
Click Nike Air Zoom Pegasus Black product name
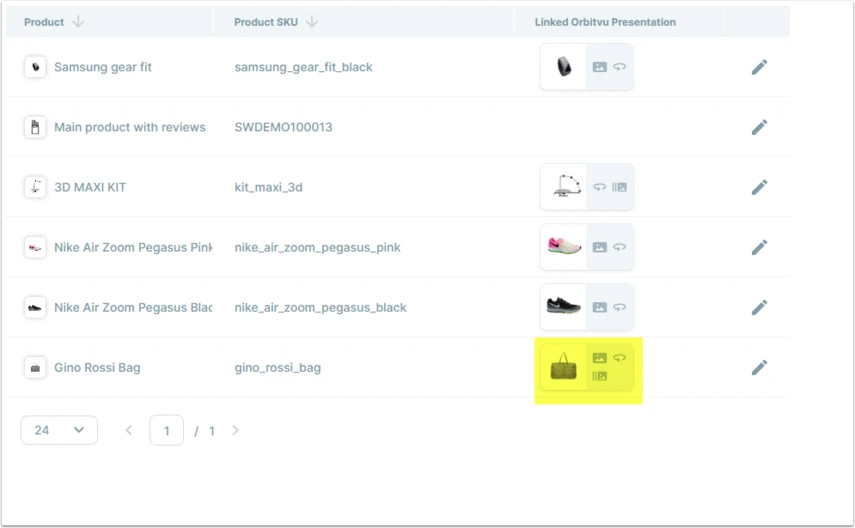[x=133, y=308]
